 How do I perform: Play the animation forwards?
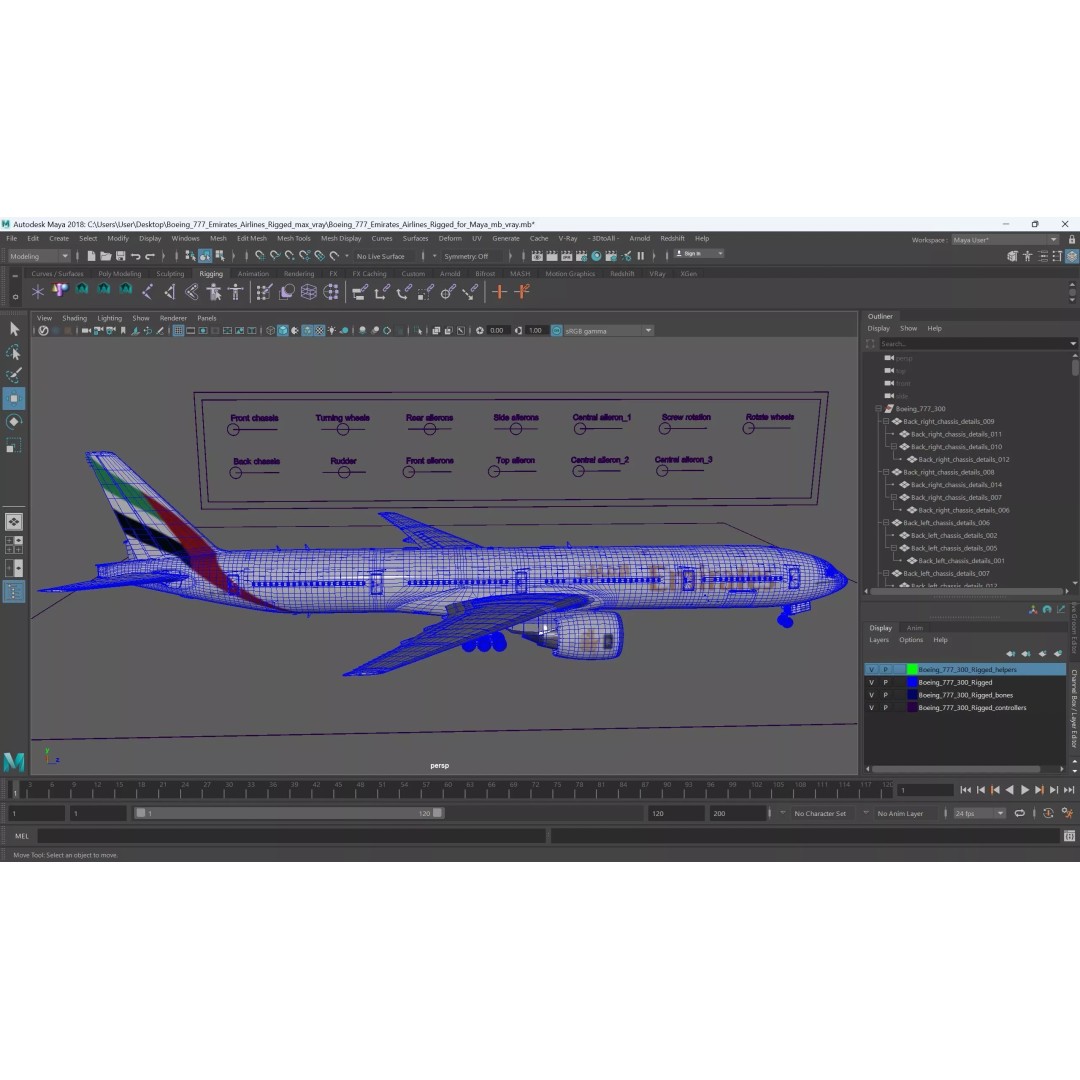(1024, 790)
